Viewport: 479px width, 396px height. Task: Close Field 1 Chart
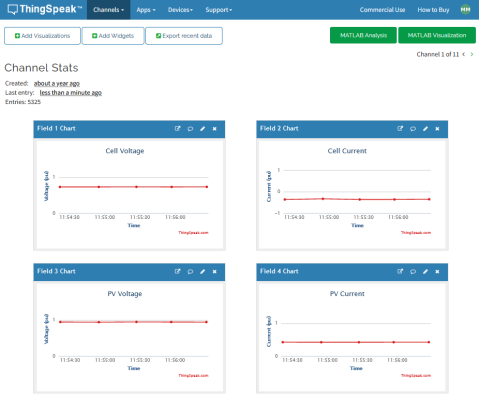click(x=215, y=129)
